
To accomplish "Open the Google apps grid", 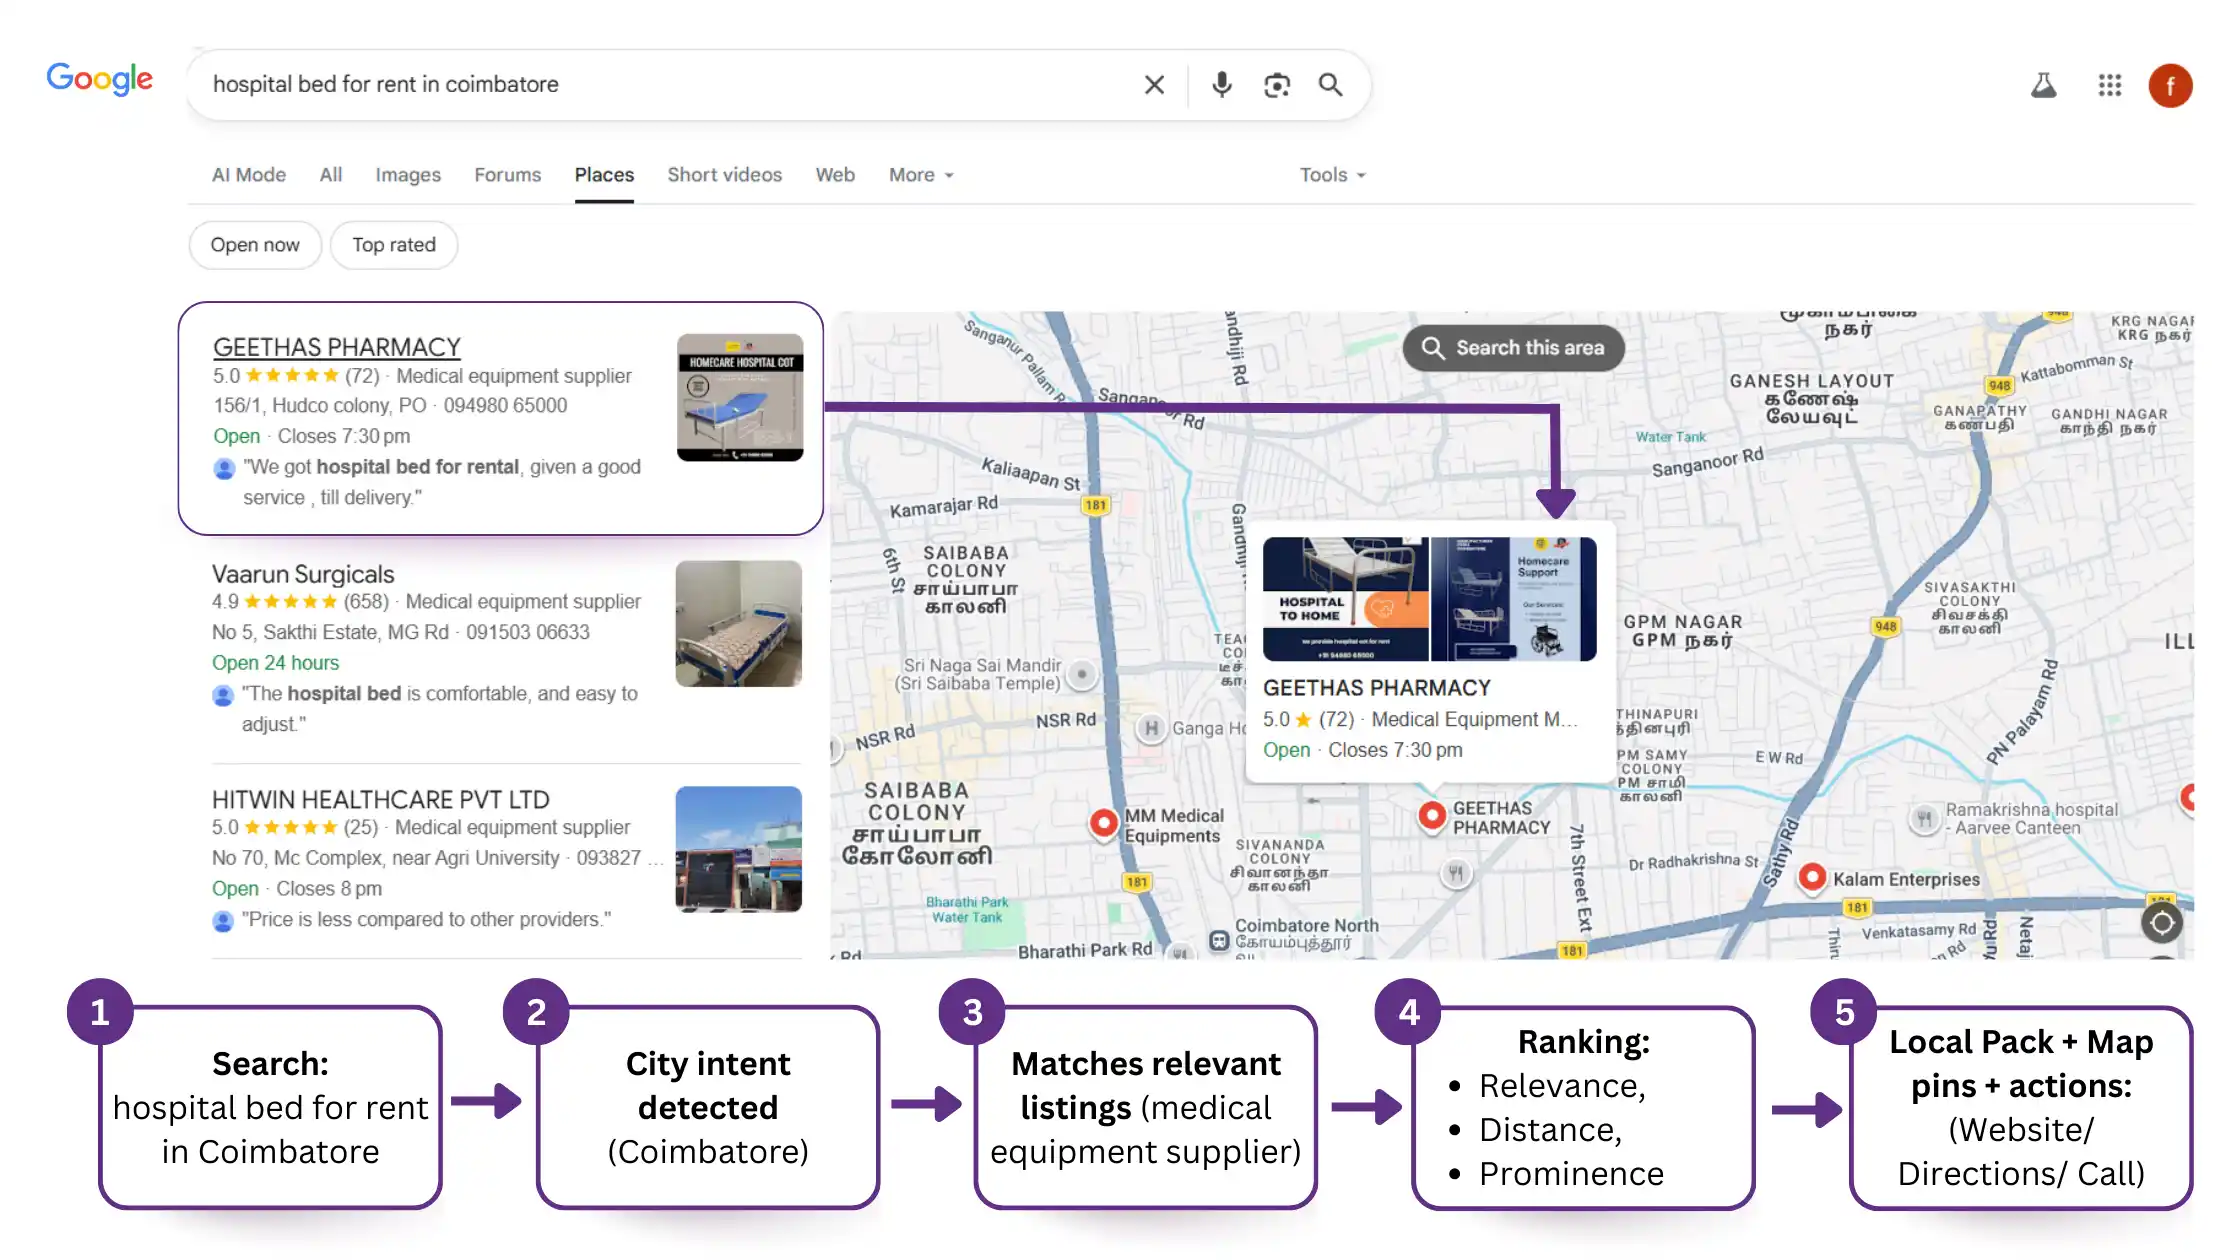I will pyautogui.click(x=2110, y=85).
